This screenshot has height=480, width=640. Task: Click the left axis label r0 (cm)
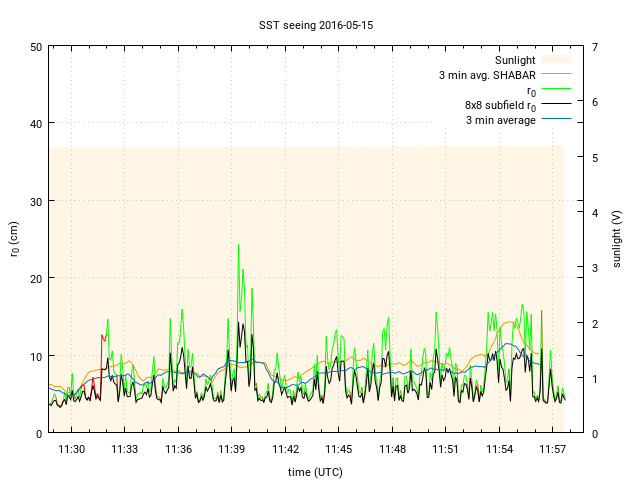(15, 239)
